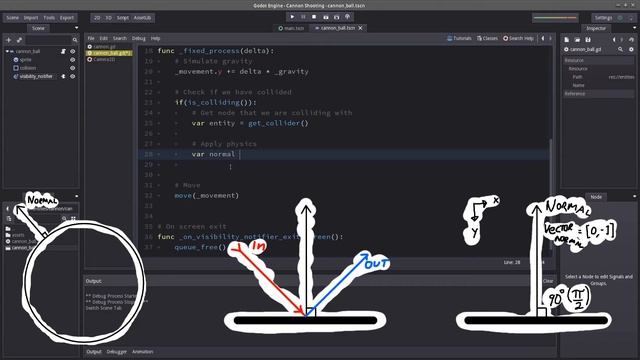Switch to the 2D workspace
The width and height of the screenshot is (640, 360).
click(x=97, y=18)
